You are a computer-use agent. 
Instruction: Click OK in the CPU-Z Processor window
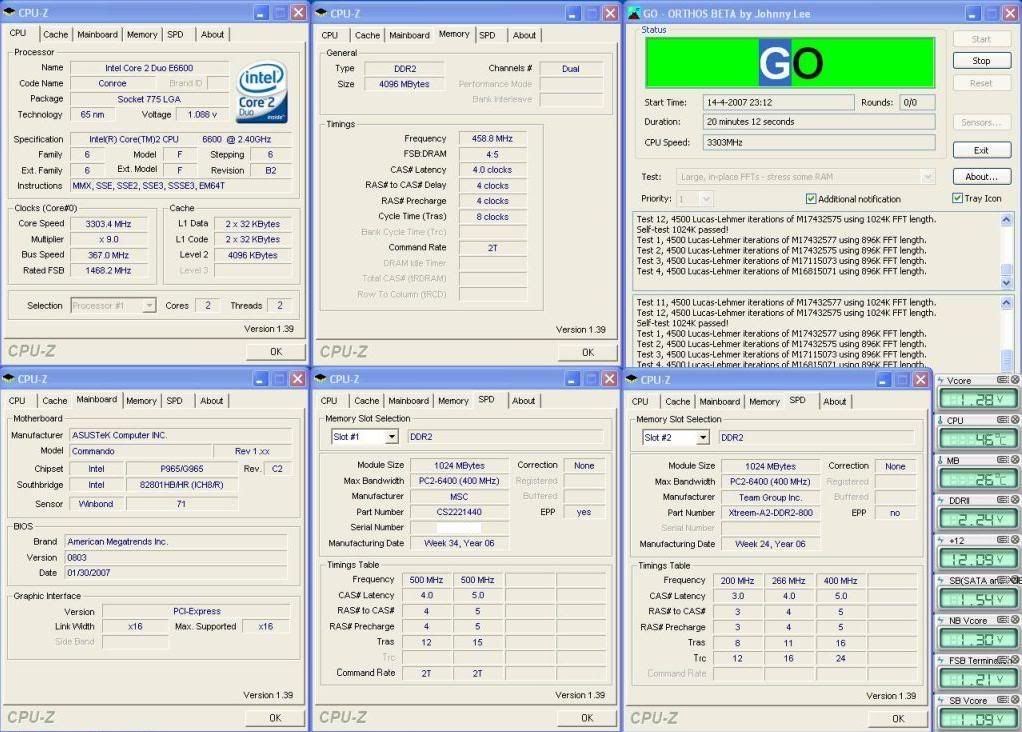point(276,351)
